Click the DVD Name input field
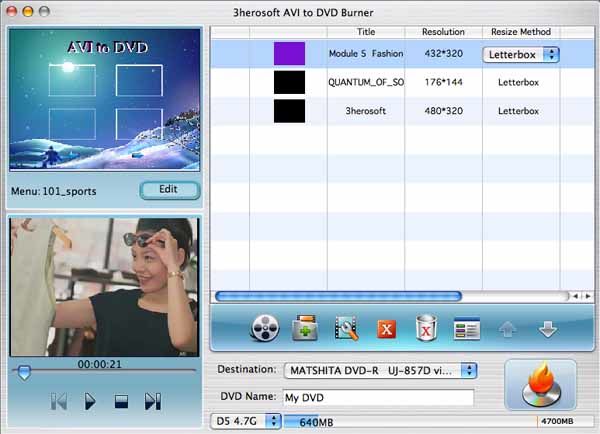 pos(378,398)
